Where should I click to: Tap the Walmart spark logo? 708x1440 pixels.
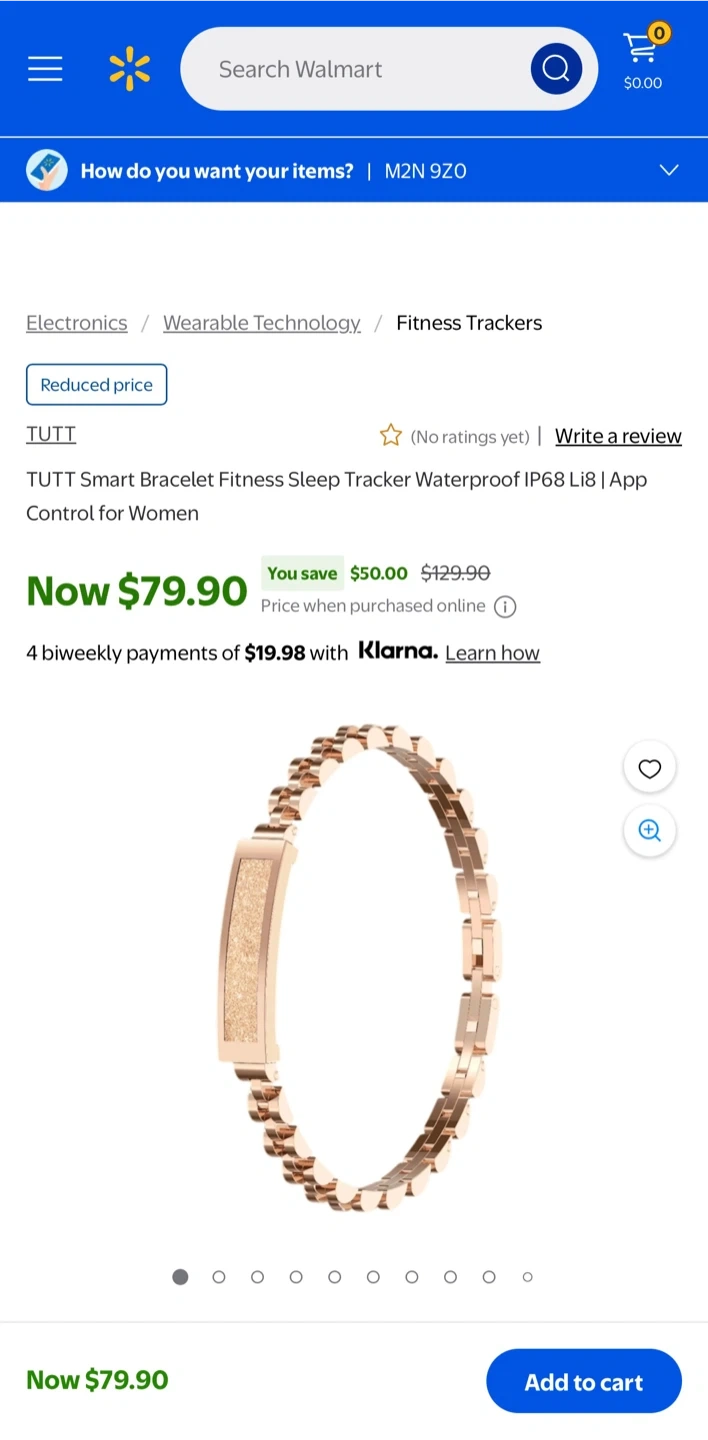130,69
